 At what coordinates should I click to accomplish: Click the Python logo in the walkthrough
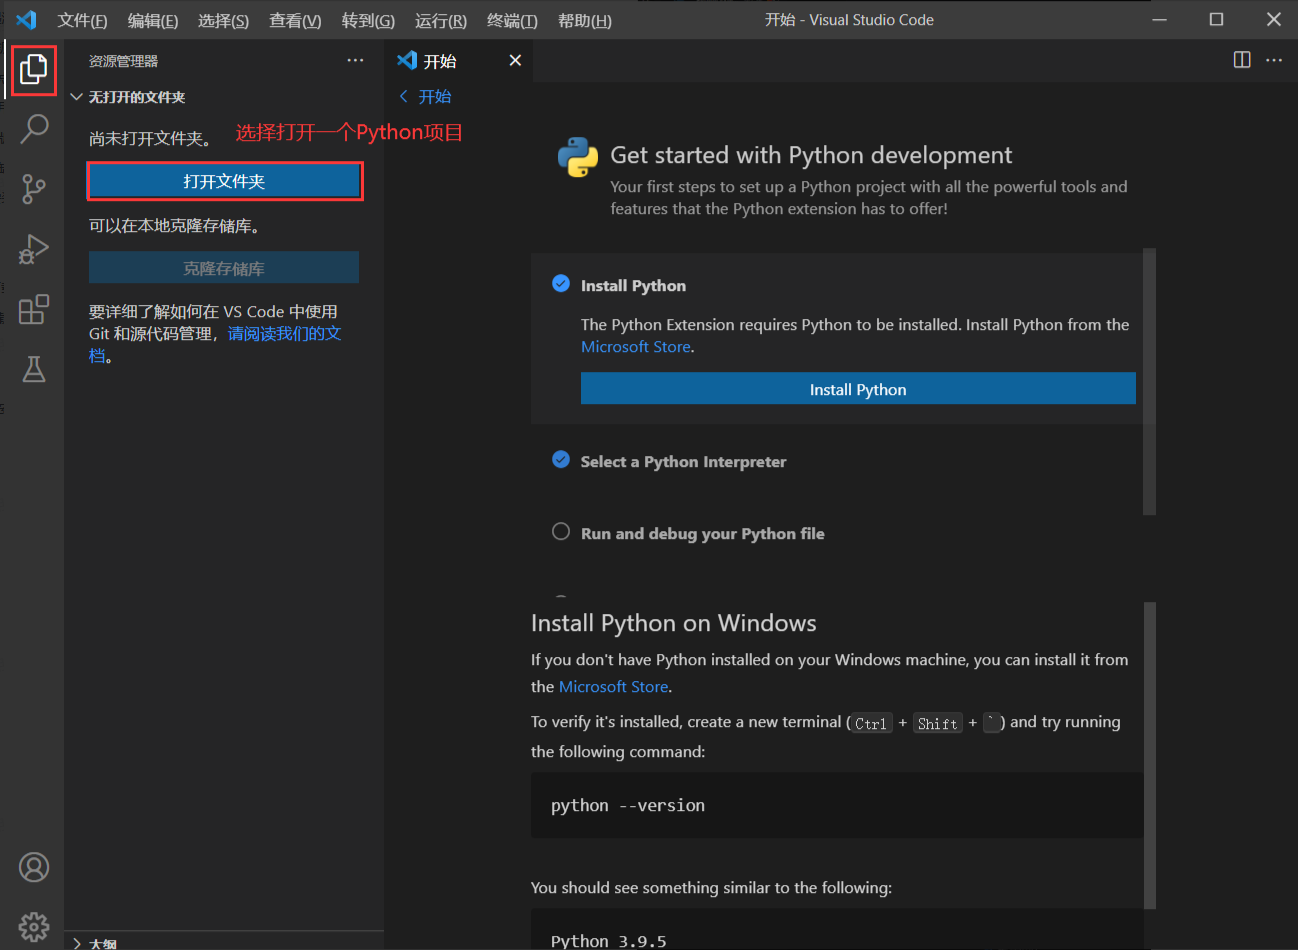coord(578,158)
